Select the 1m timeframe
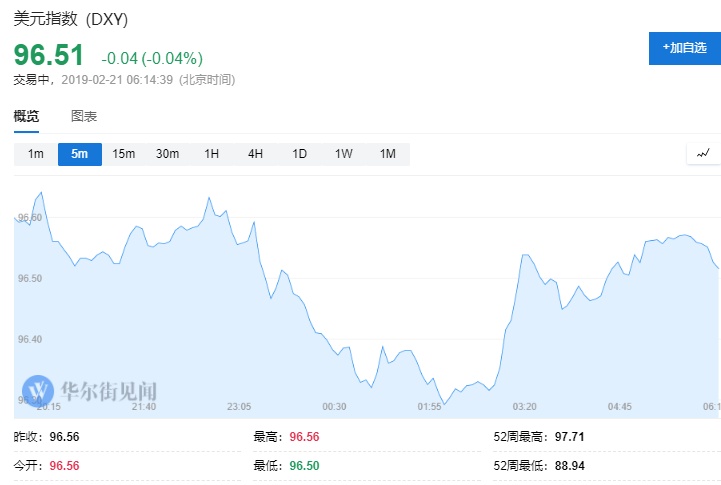721x485 pixels. pyautogui.click(x=36, y=154)
